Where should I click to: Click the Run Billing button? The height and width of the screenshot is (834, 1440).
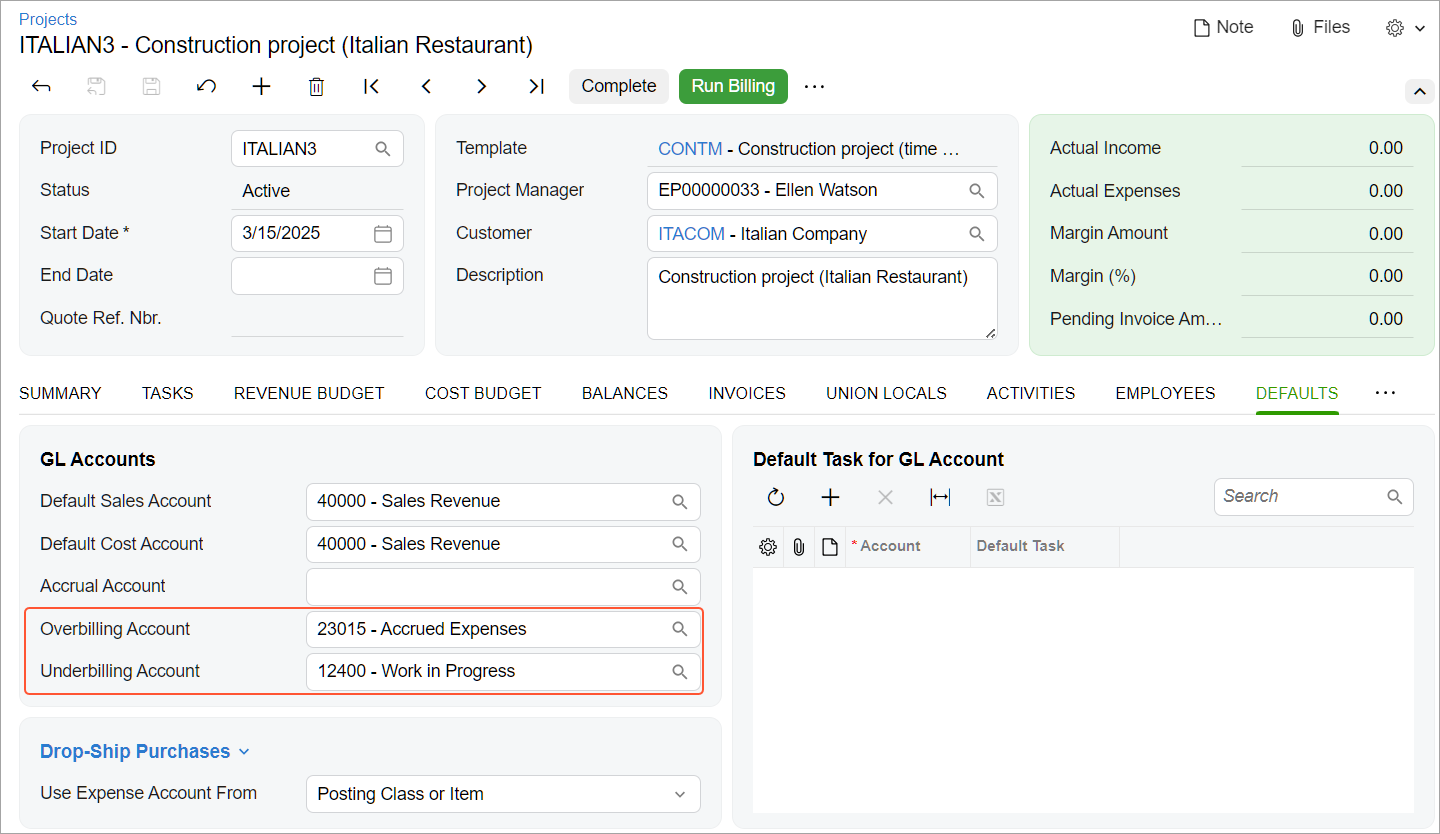click(733, 86)
